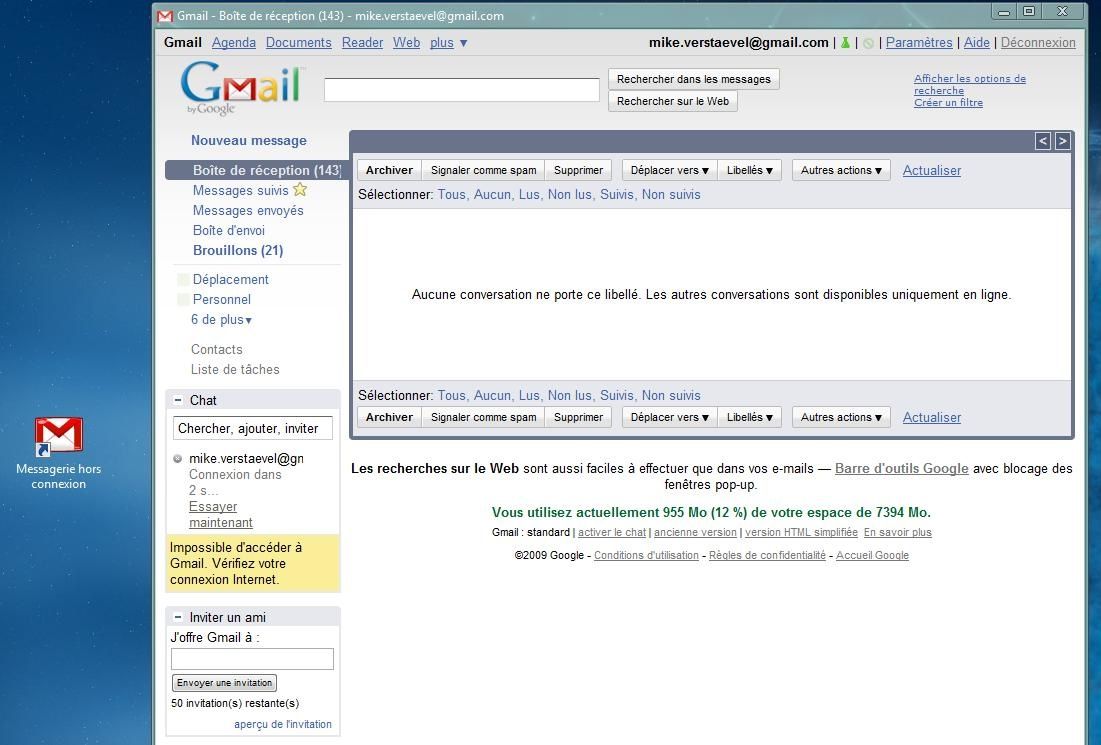Expand the 6 de plus labels list
Viewport: 1101px width, 745px height.
click(x=221, y=319)
